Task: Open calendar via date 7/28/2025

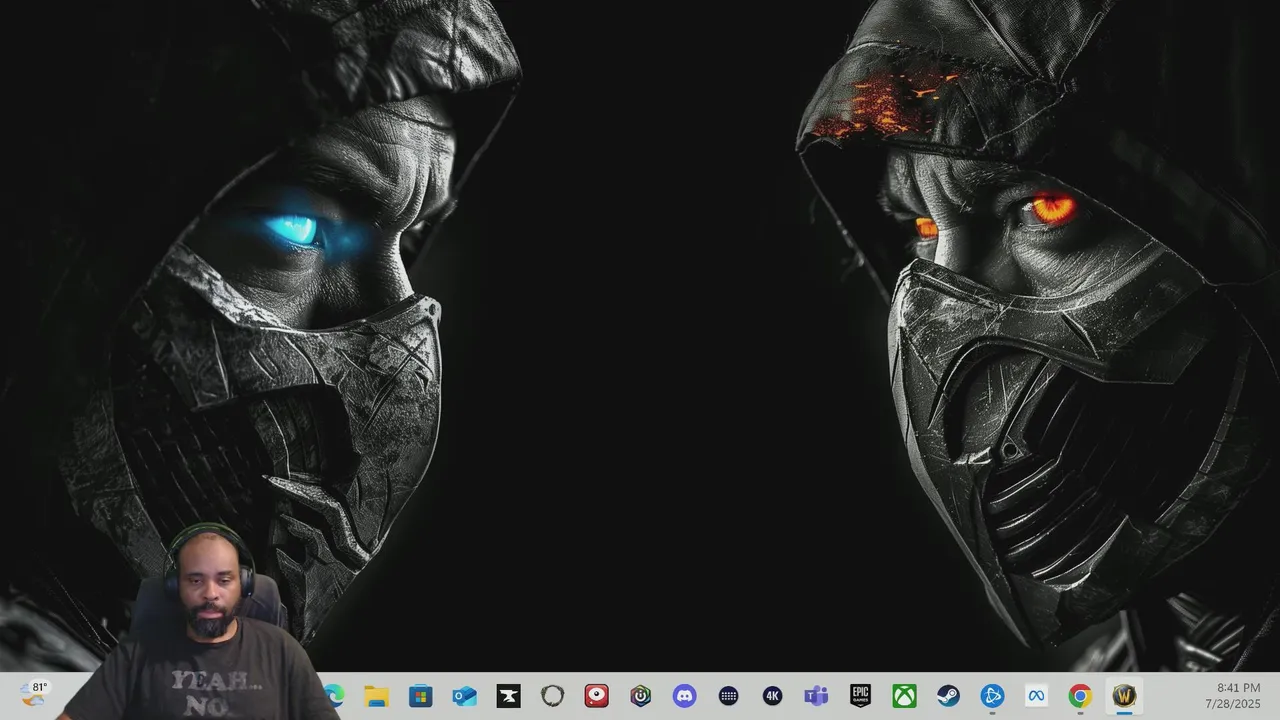Action: point(1233,704)
